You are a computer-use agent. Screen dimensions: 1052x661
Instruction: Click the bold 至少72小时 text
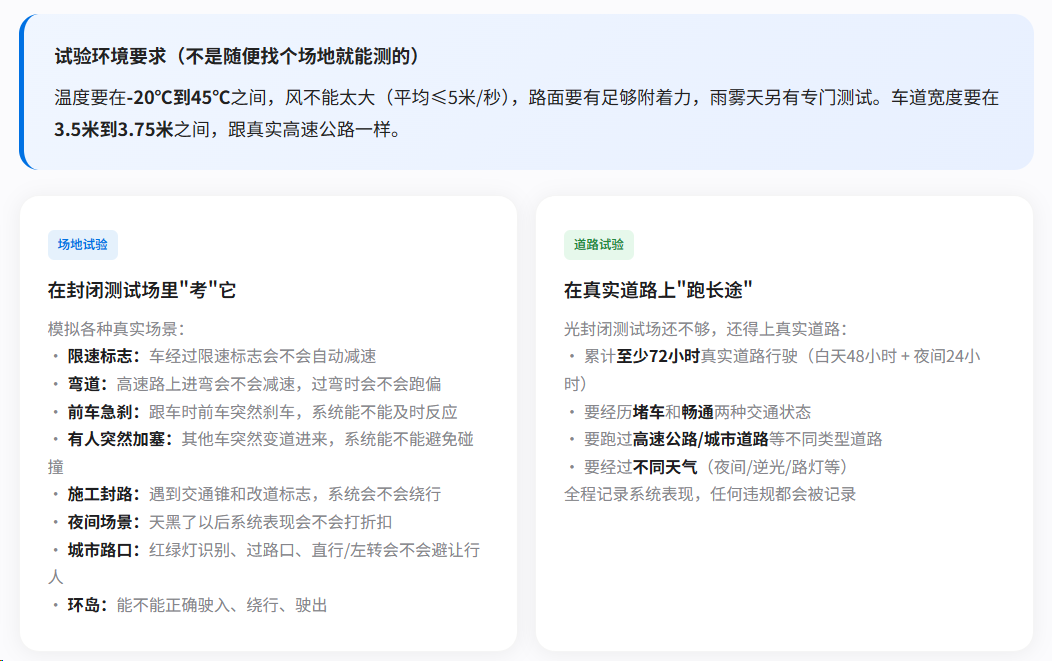[657, 356]
